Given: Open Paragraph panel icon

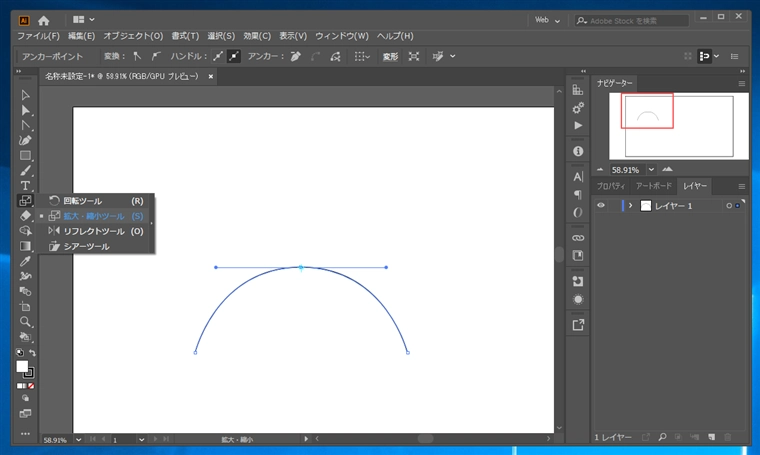Looking at the screenshot, I should click(x=578, y=195).
